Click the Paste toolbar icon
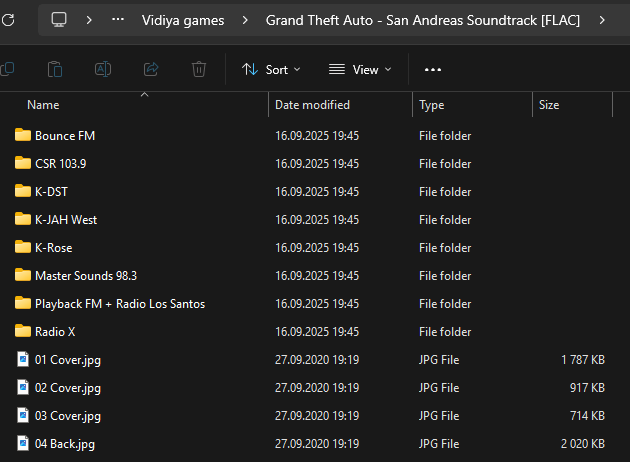Screen dimensions: 630x462 55,69
